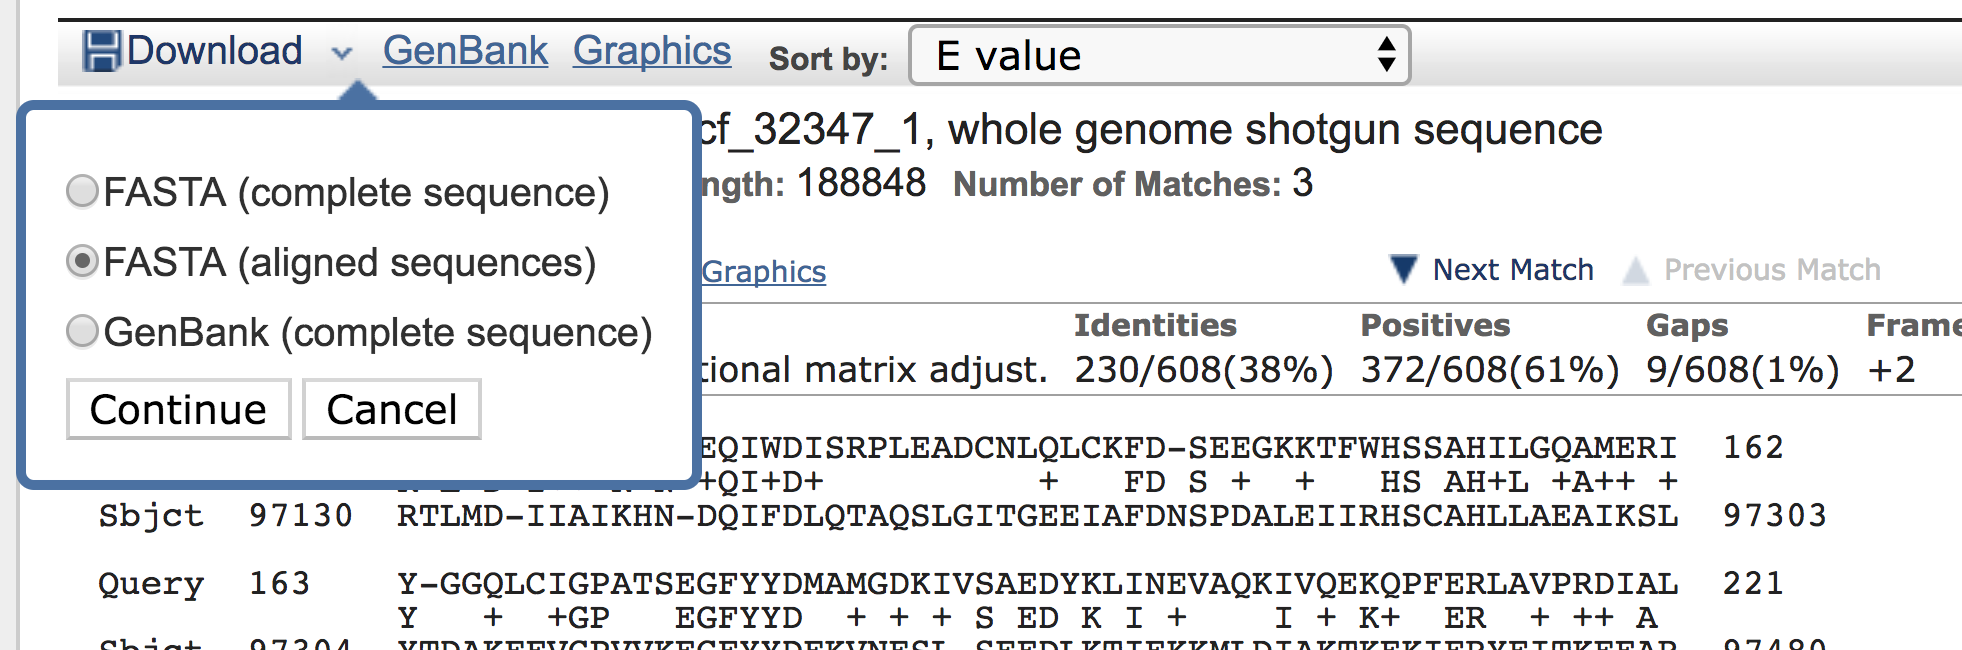Expand the Download chevron arrow
Screen dimensions: 1962x650
pos(342,53)
